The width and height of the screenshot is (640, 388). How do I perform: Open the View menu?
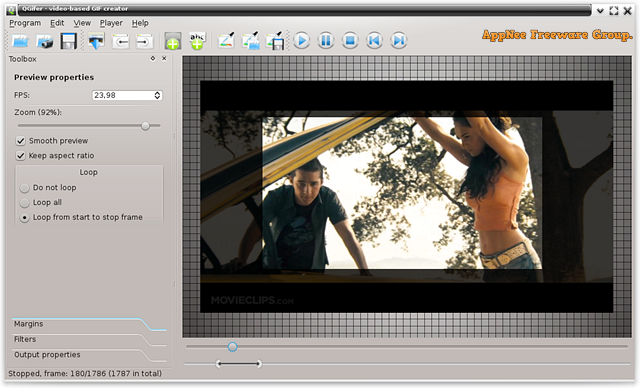82,23
